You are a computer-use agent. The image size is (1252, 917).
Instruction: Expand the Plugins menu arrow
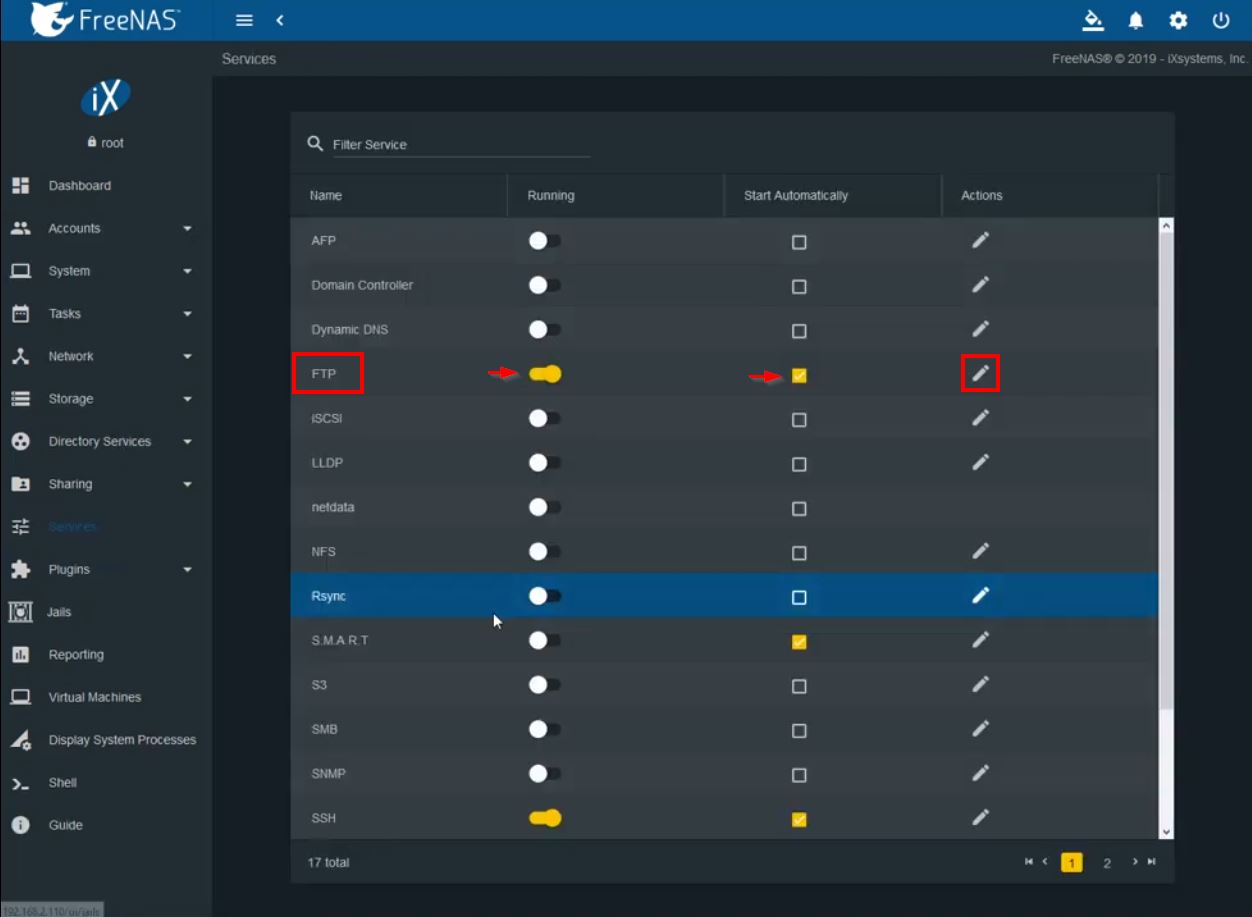[x=187, y=570]
